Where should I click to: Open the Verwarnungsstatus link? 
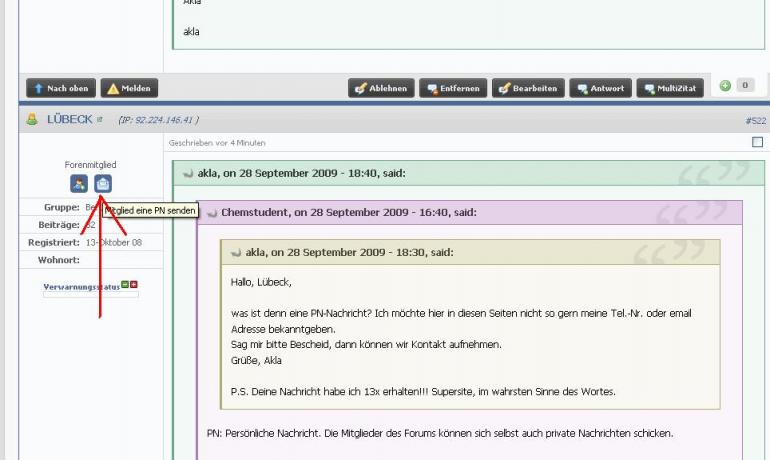pyautogui.click(x=82, y=287)
